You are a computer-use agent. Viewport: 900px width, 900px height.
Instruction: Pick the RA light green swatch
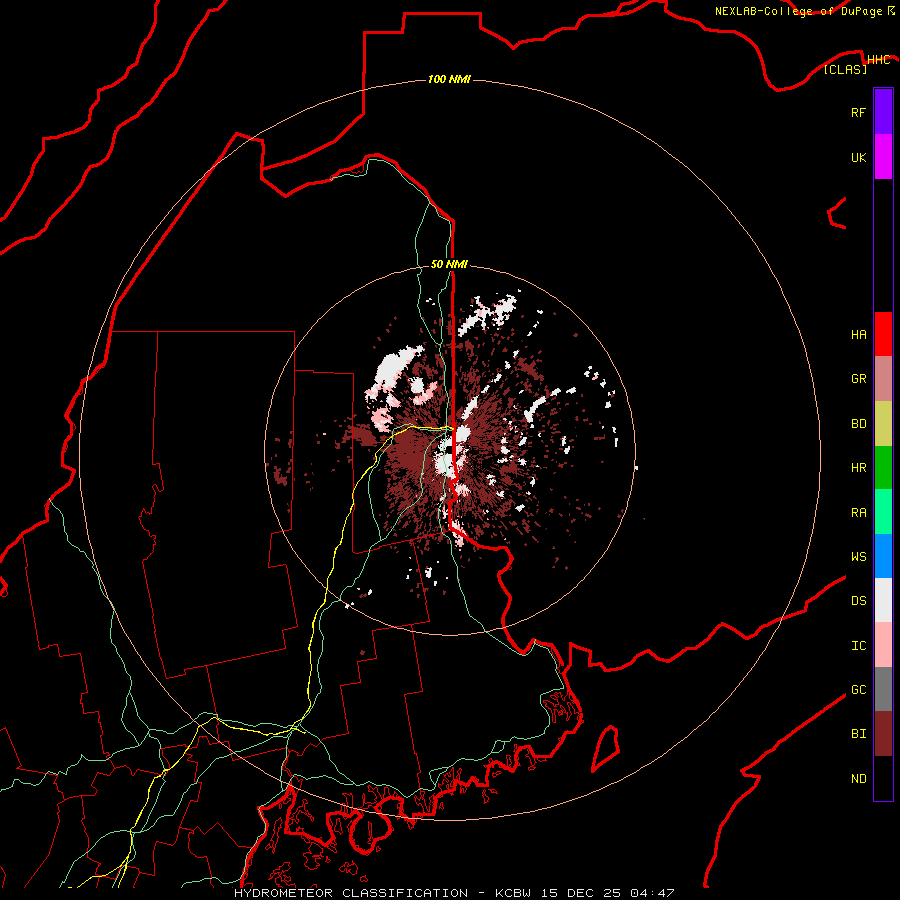[883, 512]
